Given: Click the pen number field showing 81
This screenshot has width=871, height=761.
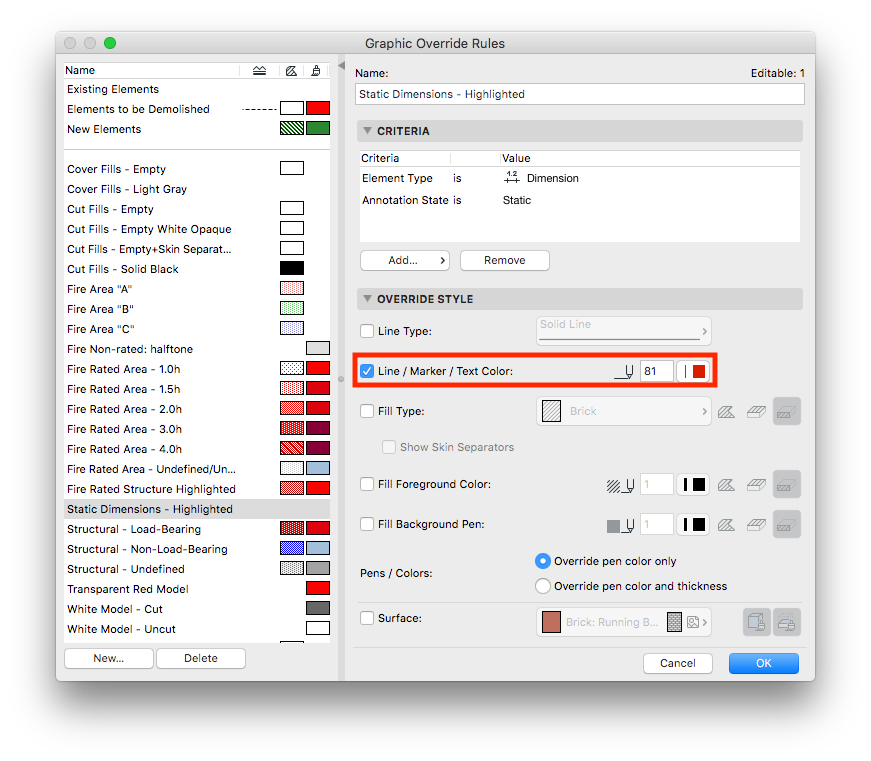Looking at the screenshot, I should pyautogui.click(x=657, y=371).
